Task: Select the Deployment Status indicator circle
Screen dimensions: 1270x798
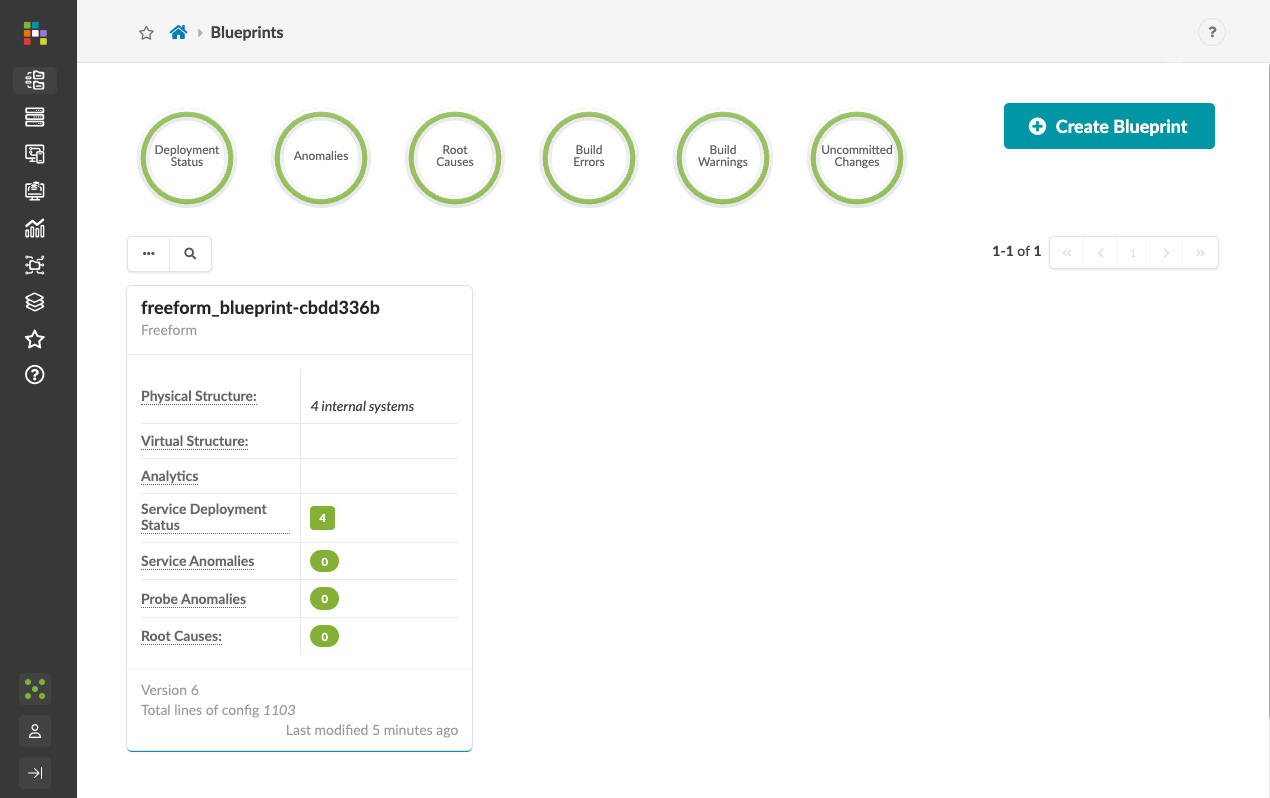Action: click(187, 158)
